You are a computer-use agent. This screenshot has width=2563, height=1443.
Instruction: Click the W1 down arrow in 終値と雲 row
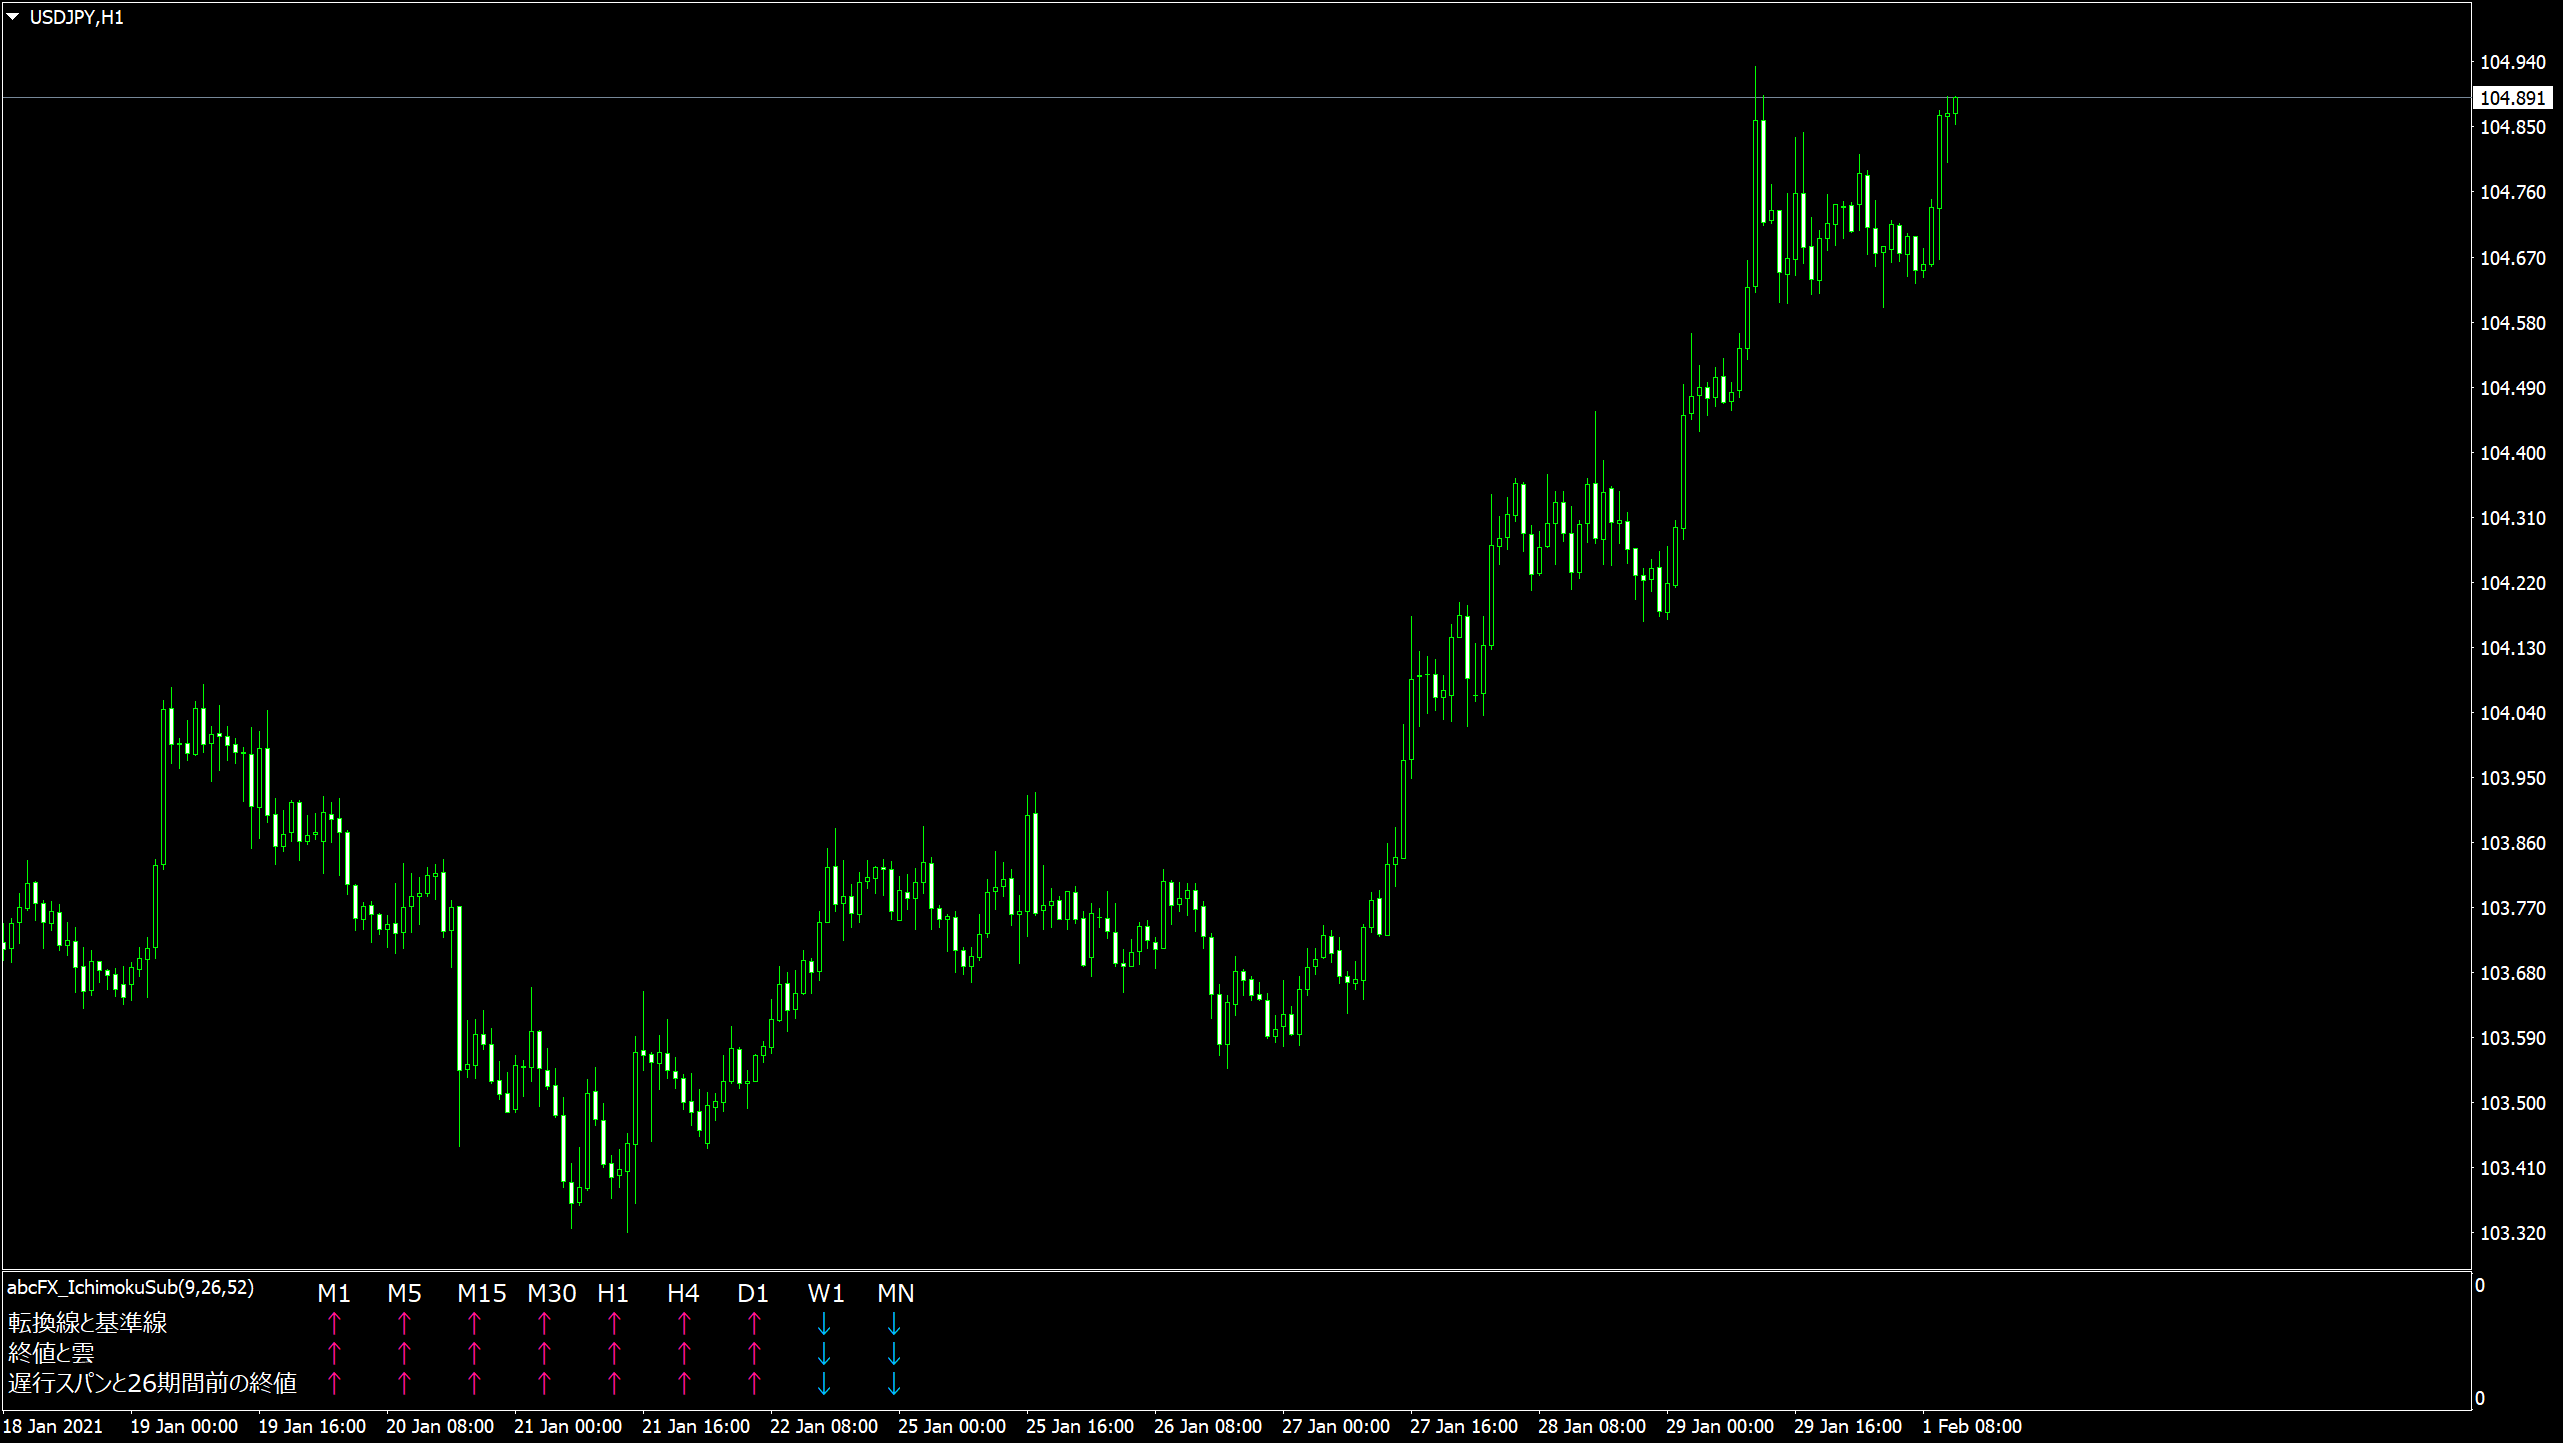coord(825,1355)
